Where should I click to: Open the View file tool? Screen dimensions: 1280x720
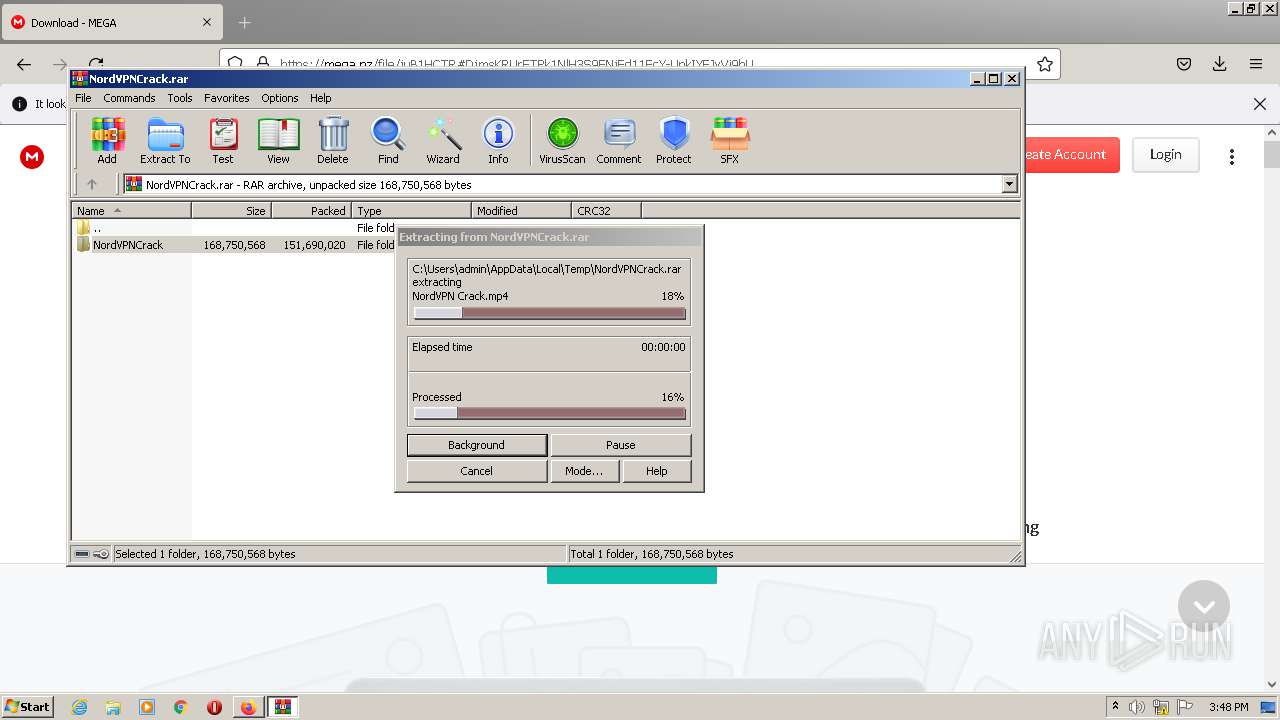pyautogui.click(x=278, y=141)
